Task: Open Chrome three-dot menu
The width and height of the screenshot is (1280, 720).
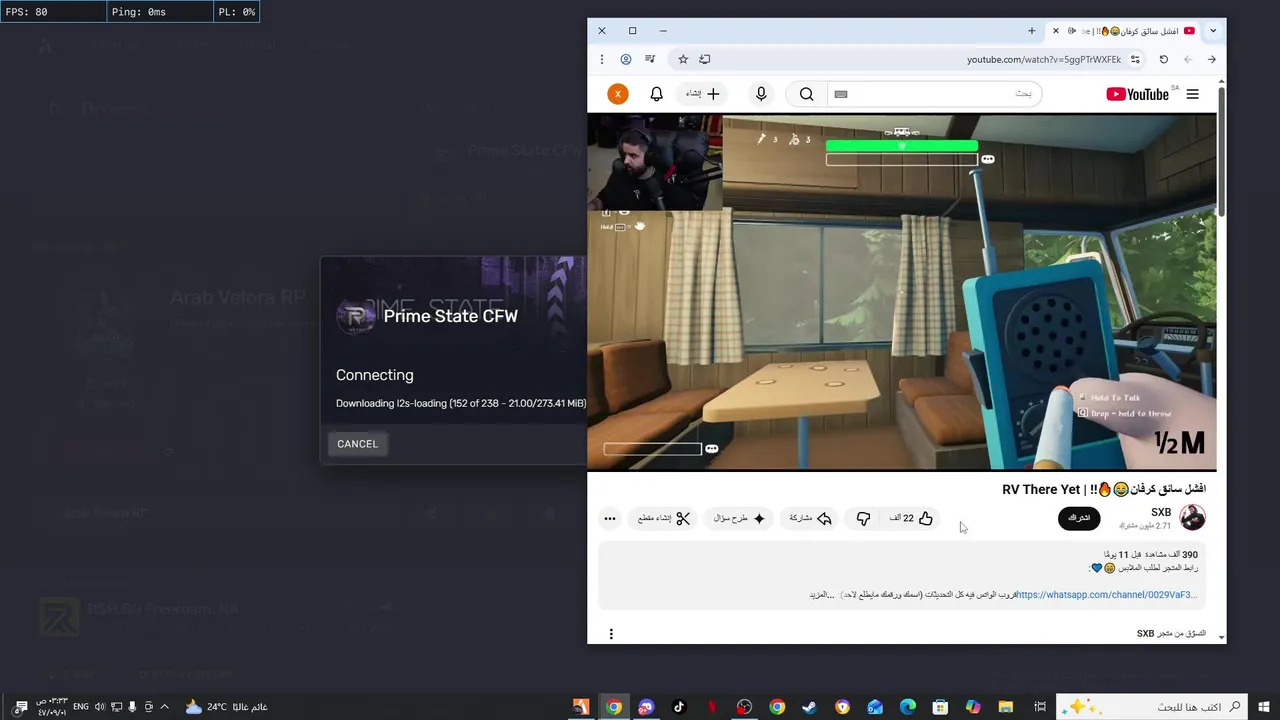Action: click(602, 60)
